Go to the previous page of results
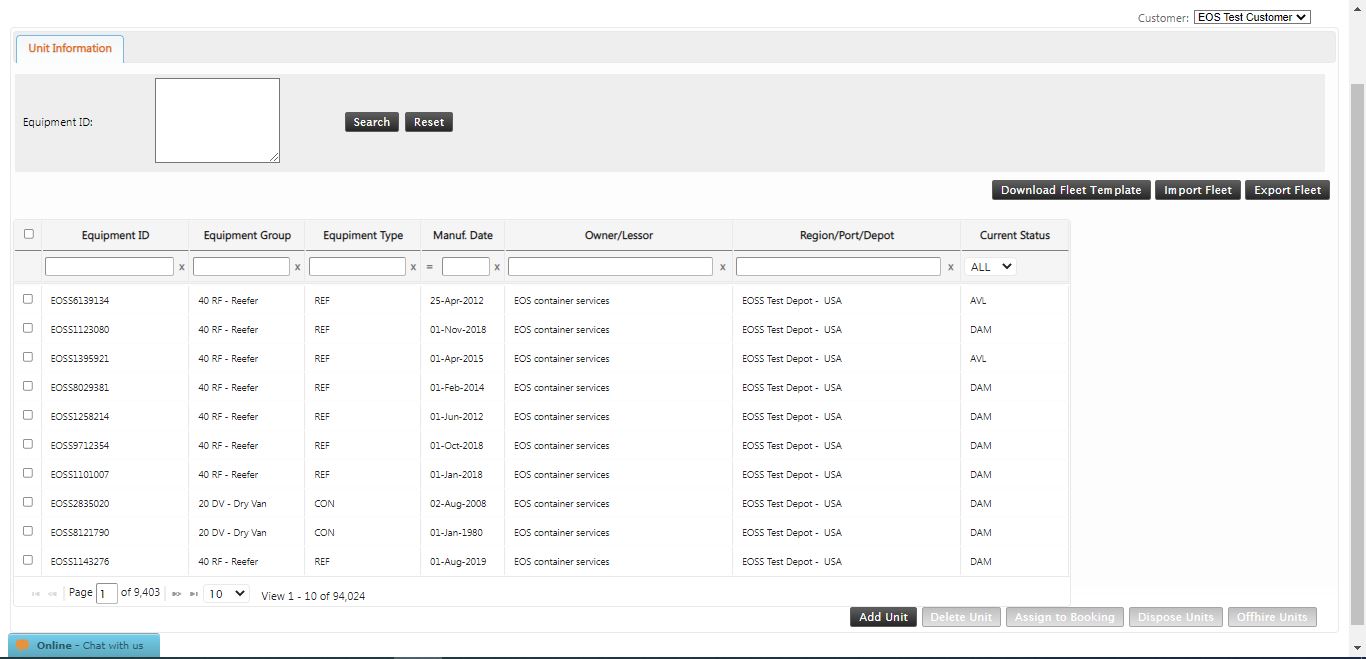The image size is (1366, 659). coord(51,592)
